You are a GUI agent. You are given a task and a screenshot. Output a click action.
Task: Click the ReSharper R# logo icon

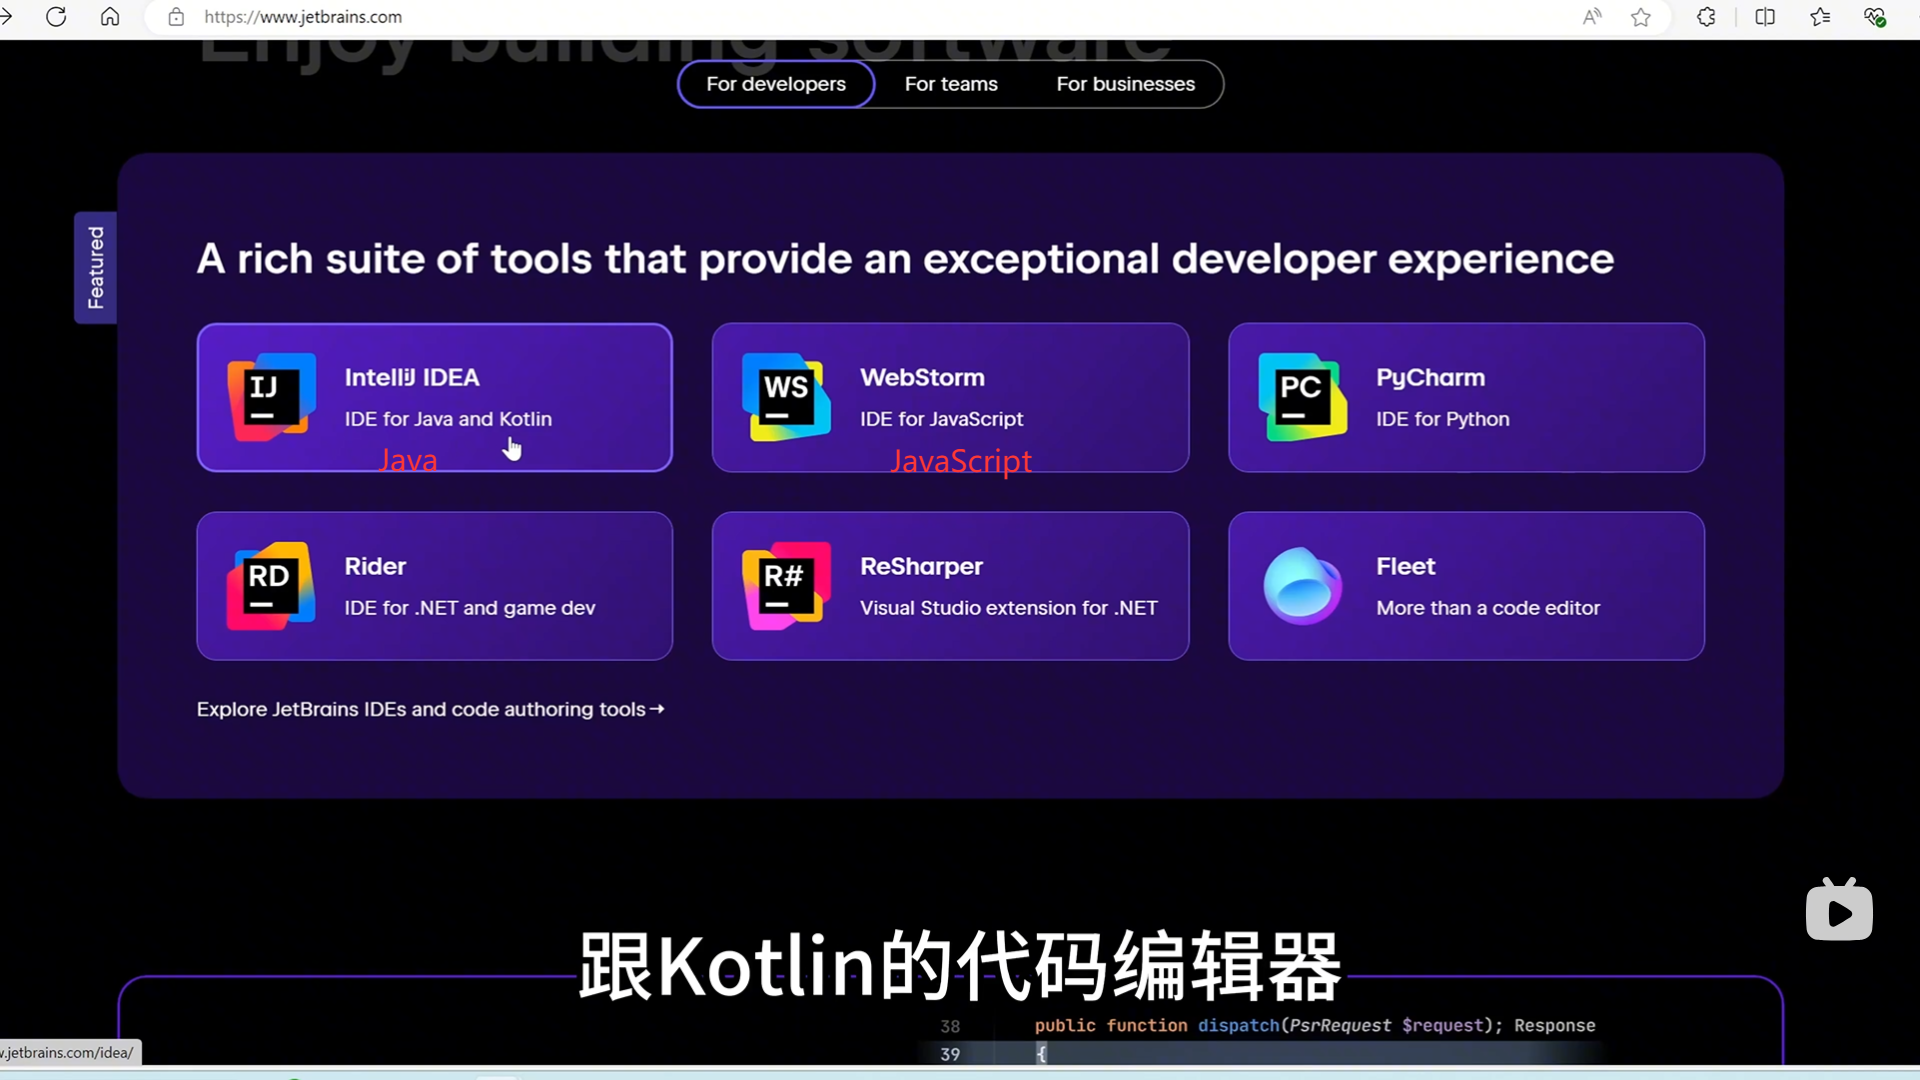(786, 586)
